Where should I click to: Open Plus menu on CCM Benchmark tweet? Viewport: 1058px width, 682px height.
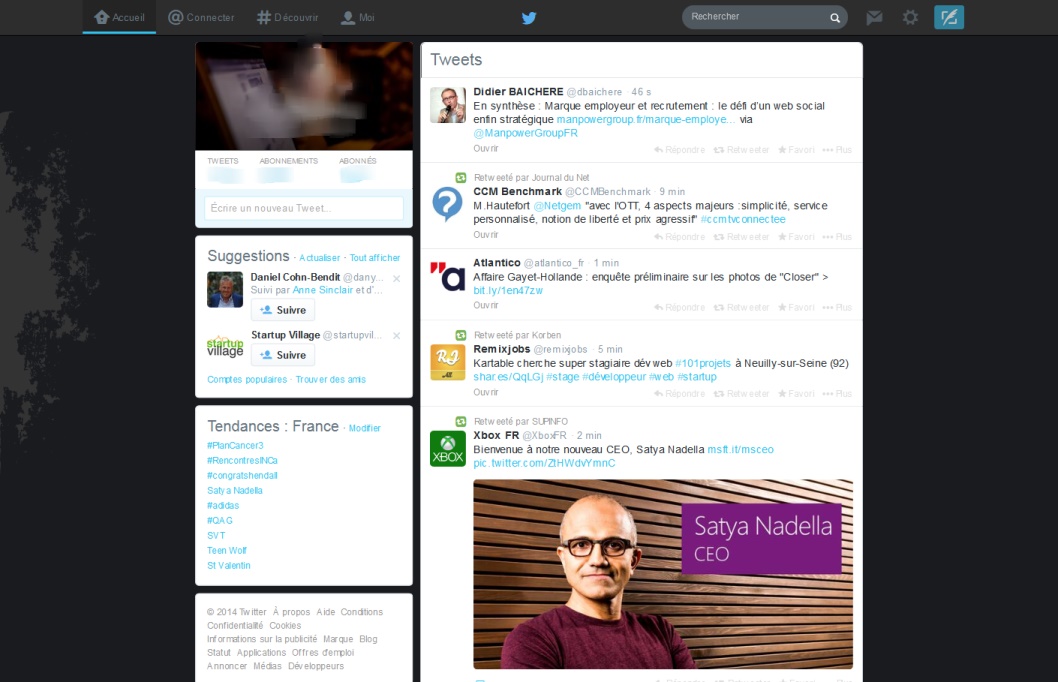tap(837, 237)
